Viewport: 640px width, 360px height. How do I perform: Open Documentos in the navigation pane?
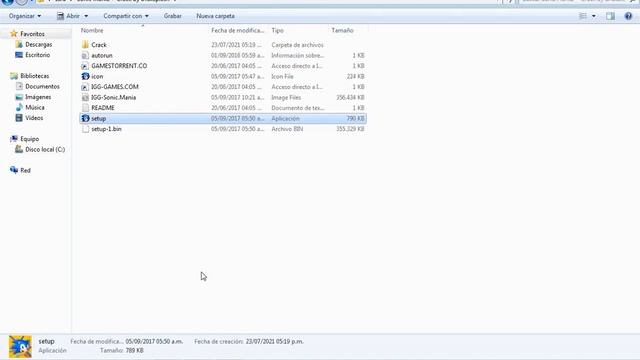(x=42, y=87)
